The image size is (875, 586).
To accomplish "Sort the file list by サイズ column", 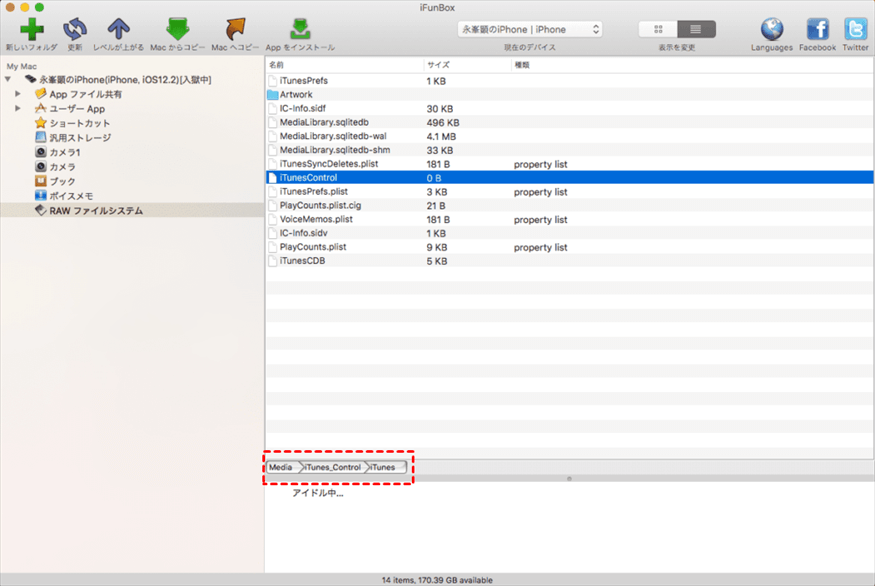I will [x=438, y=64].
